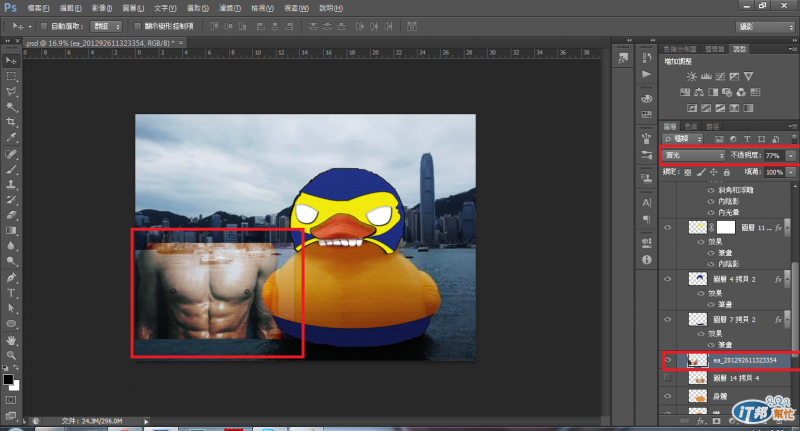Select the History Brush tool
Screen dimensions: 800x431
point(11,200)
